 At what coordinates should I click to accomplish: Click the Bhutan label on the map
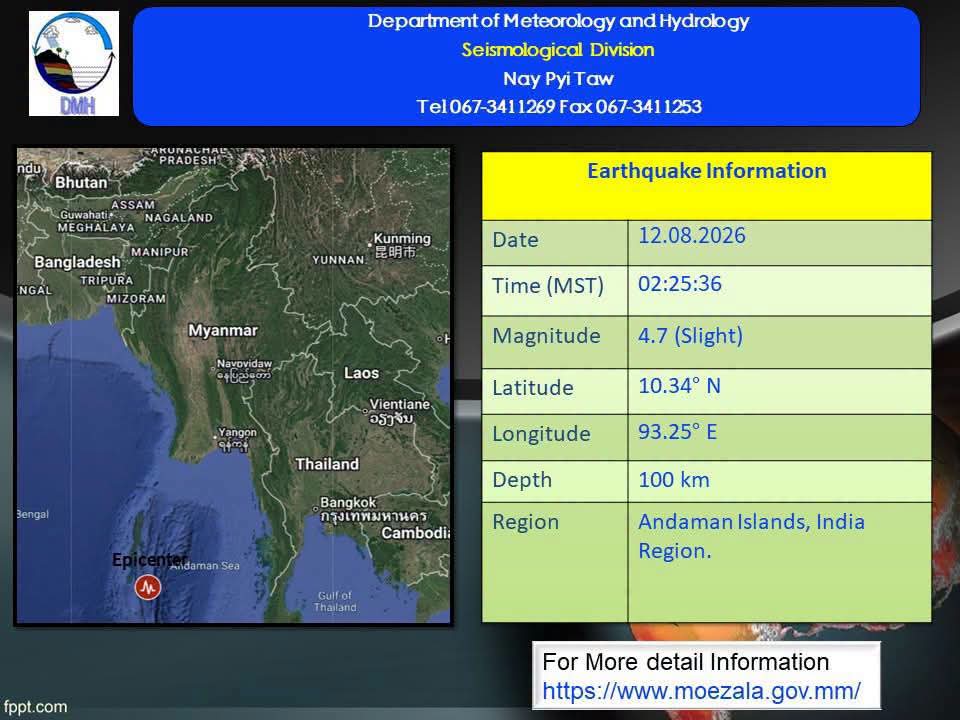pyautogui.click(x=81, y=182)
